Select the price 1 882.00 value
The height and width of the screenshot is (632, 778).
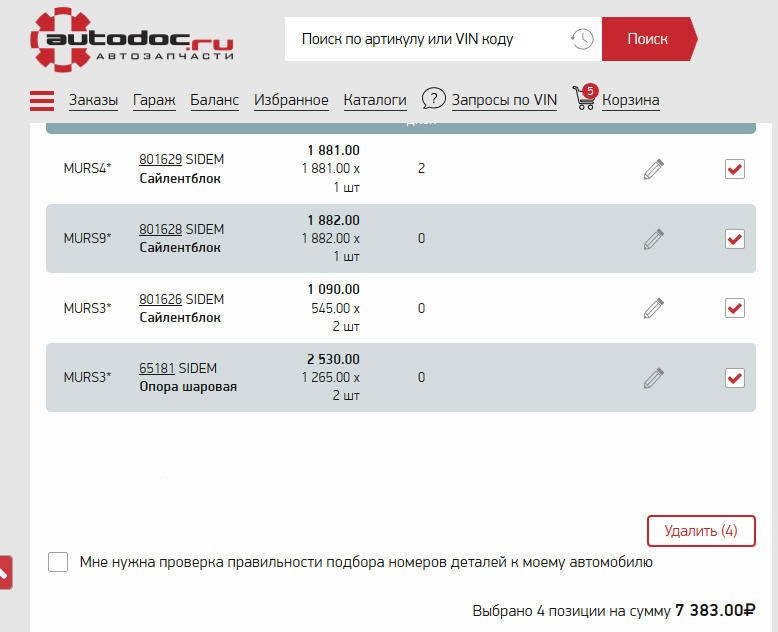point(333,220)
